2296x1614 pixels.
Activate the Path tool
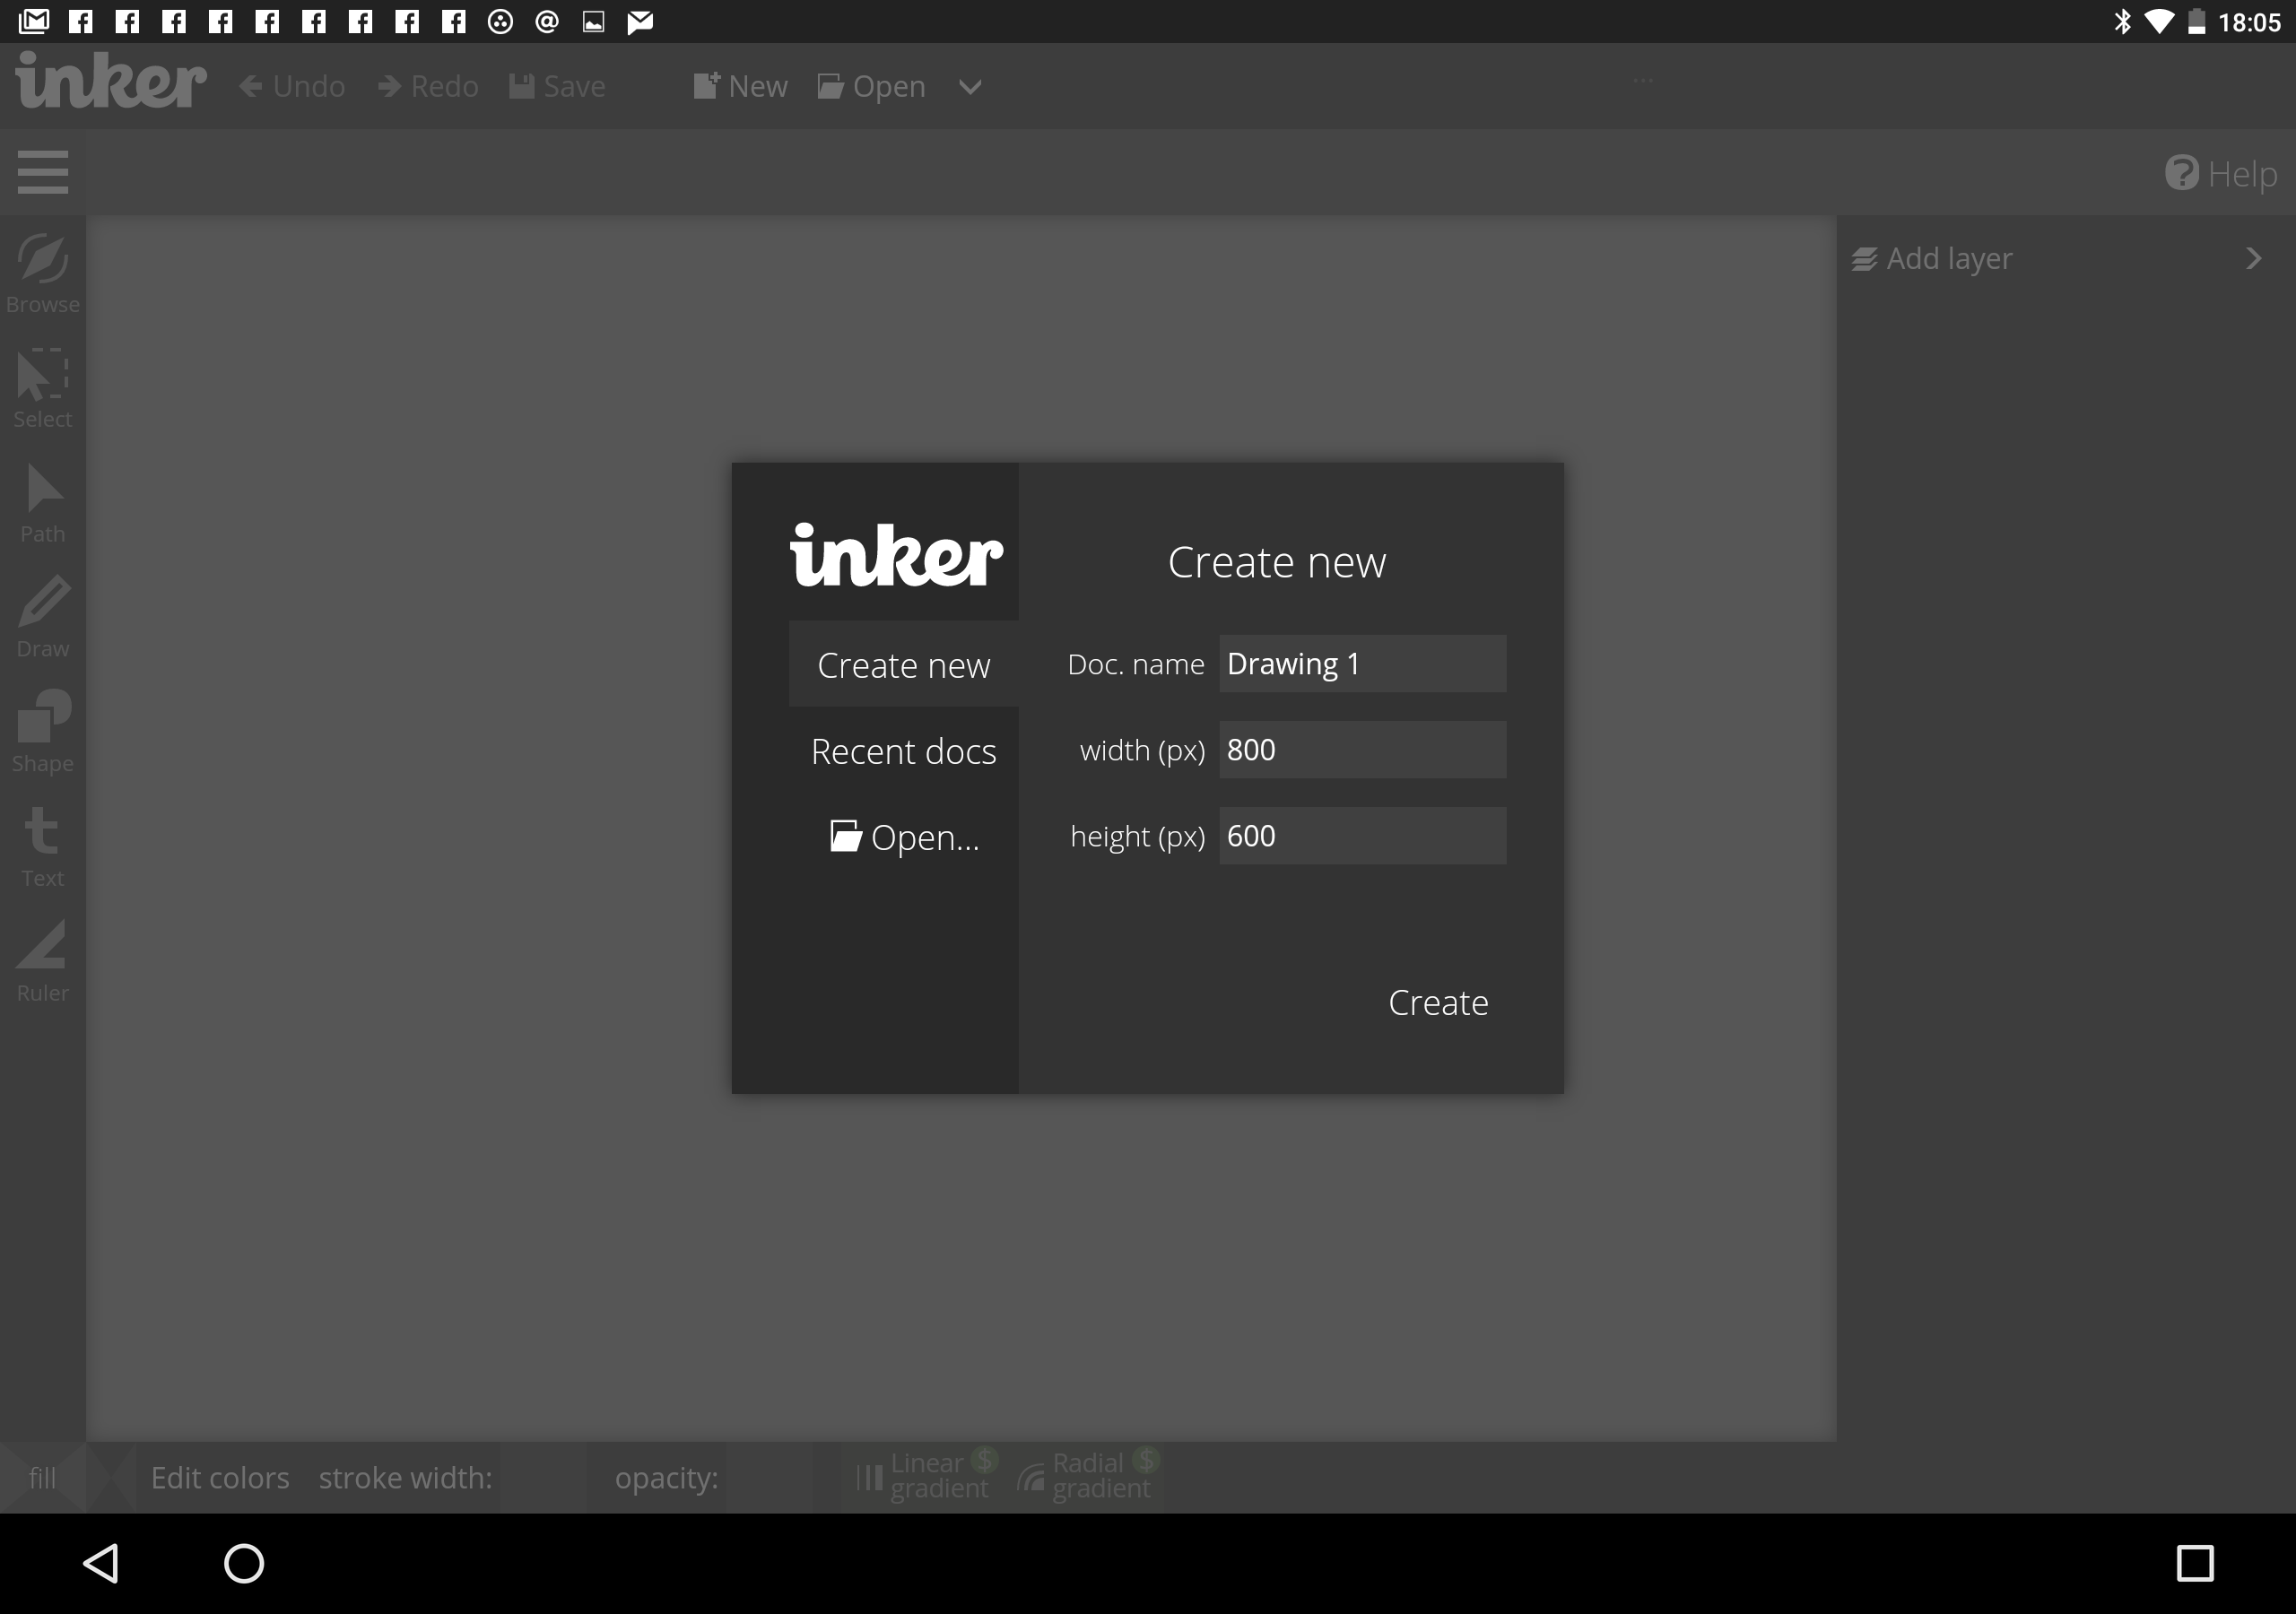43,503
